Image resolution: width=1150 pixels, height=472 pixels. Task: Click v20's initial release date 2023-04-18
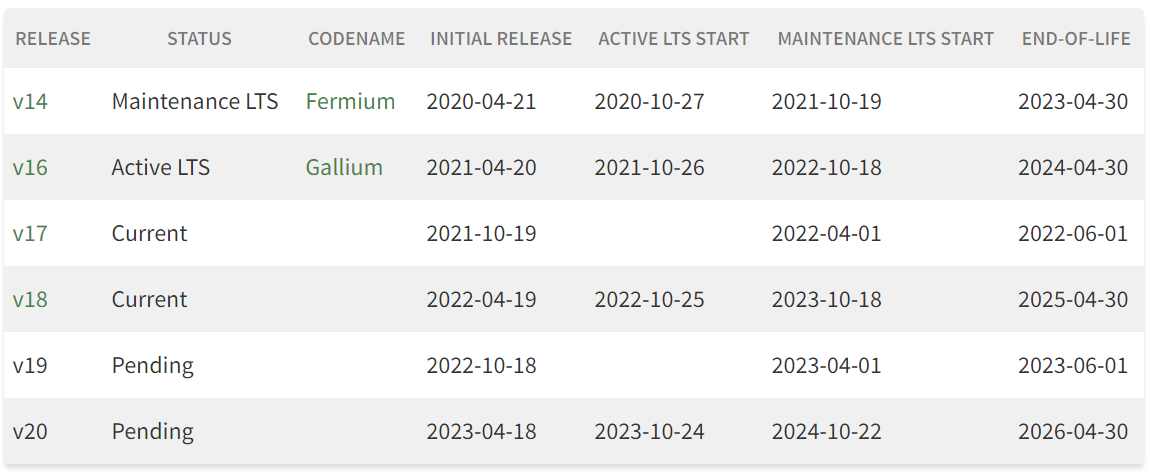point(481,431)
